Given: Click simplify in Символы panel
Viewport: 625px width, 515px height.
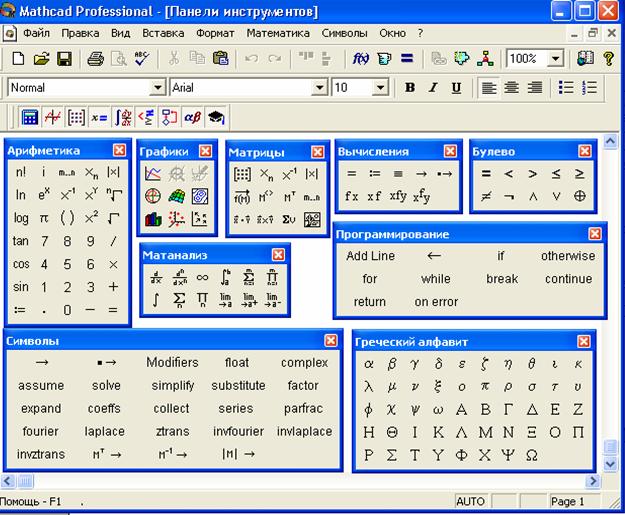Looking at the screenshot, I should (173, 385).
